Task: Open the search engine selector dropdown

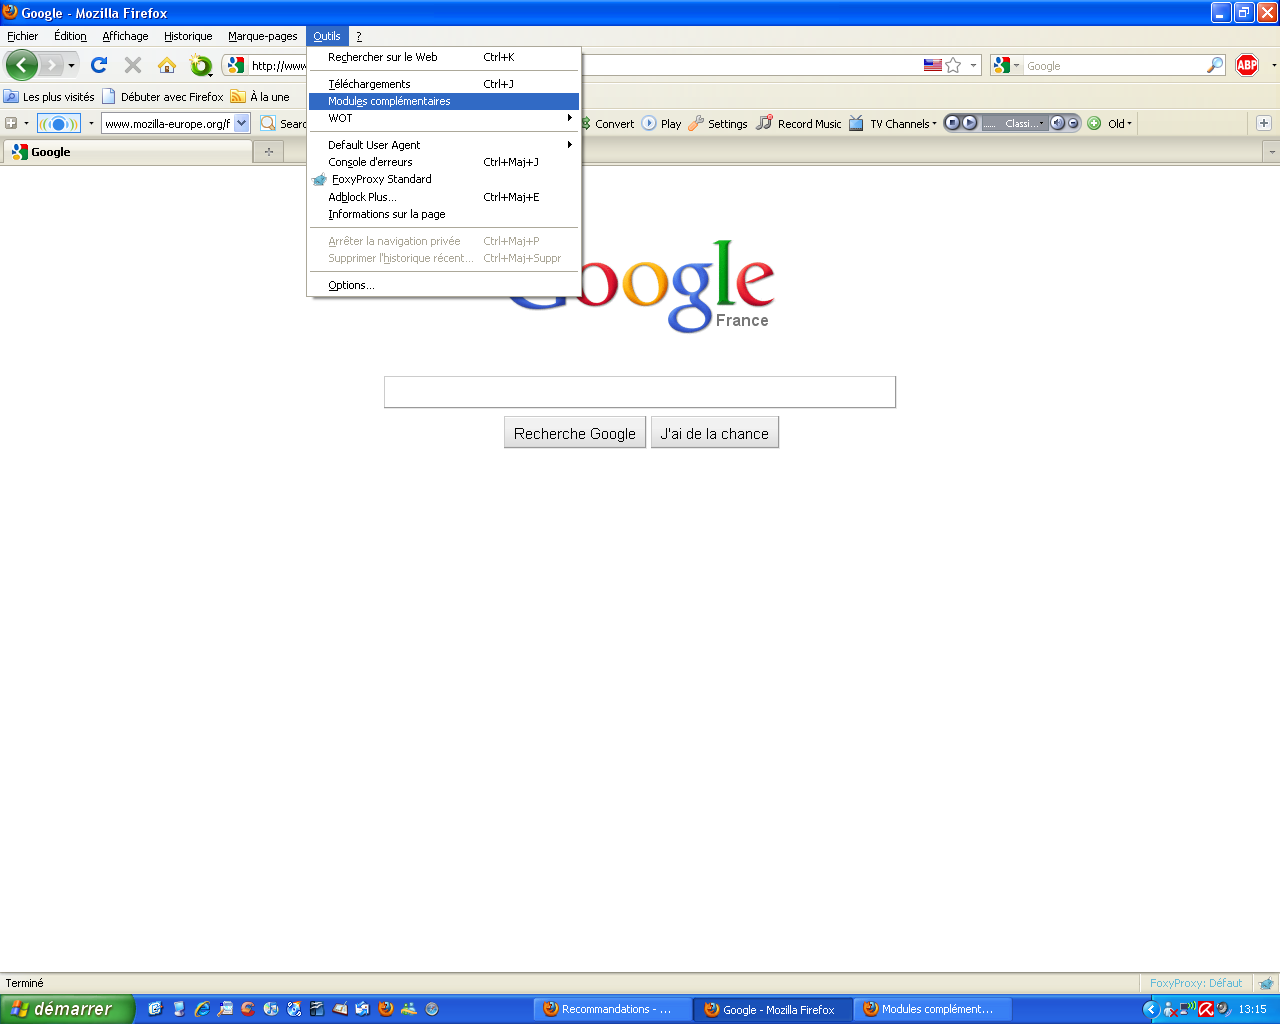Action: pos(1006,65)
